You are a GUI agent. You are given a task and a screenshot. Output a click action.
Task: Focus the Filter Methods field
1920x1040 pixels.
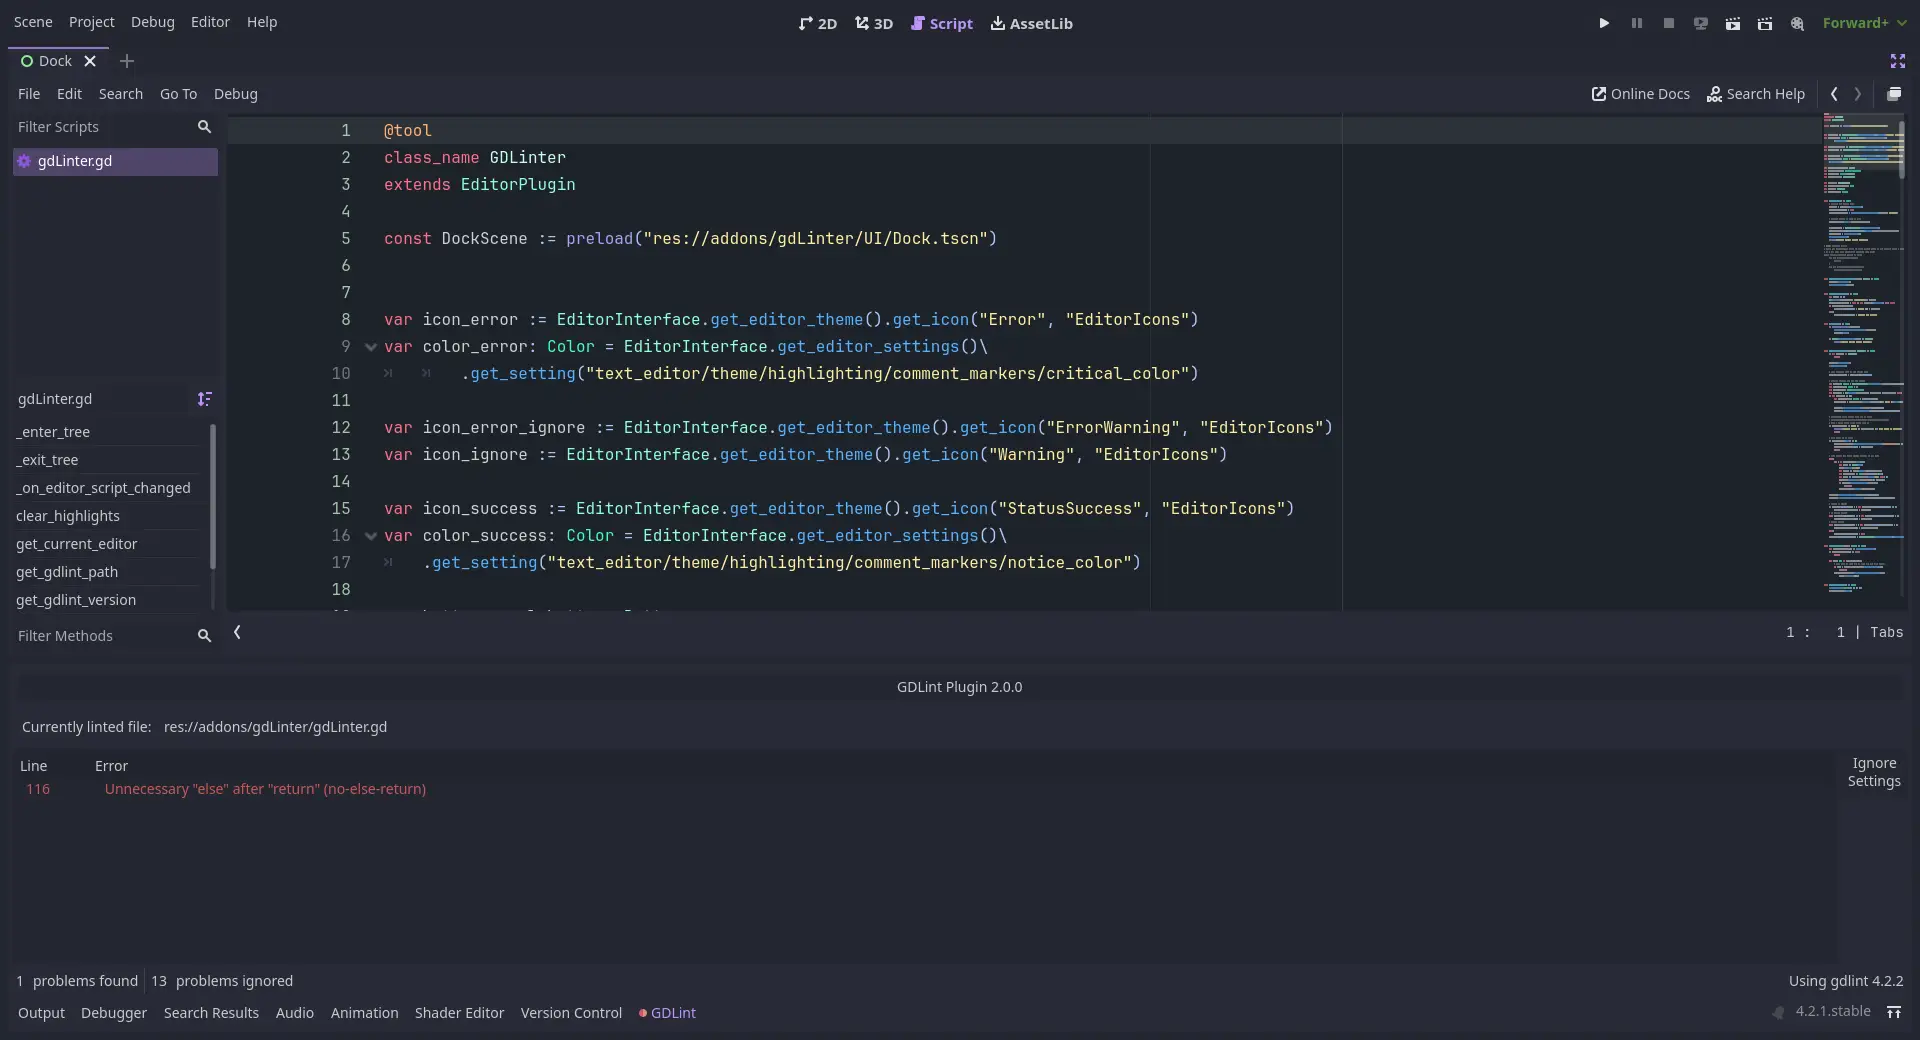[115, 636]
